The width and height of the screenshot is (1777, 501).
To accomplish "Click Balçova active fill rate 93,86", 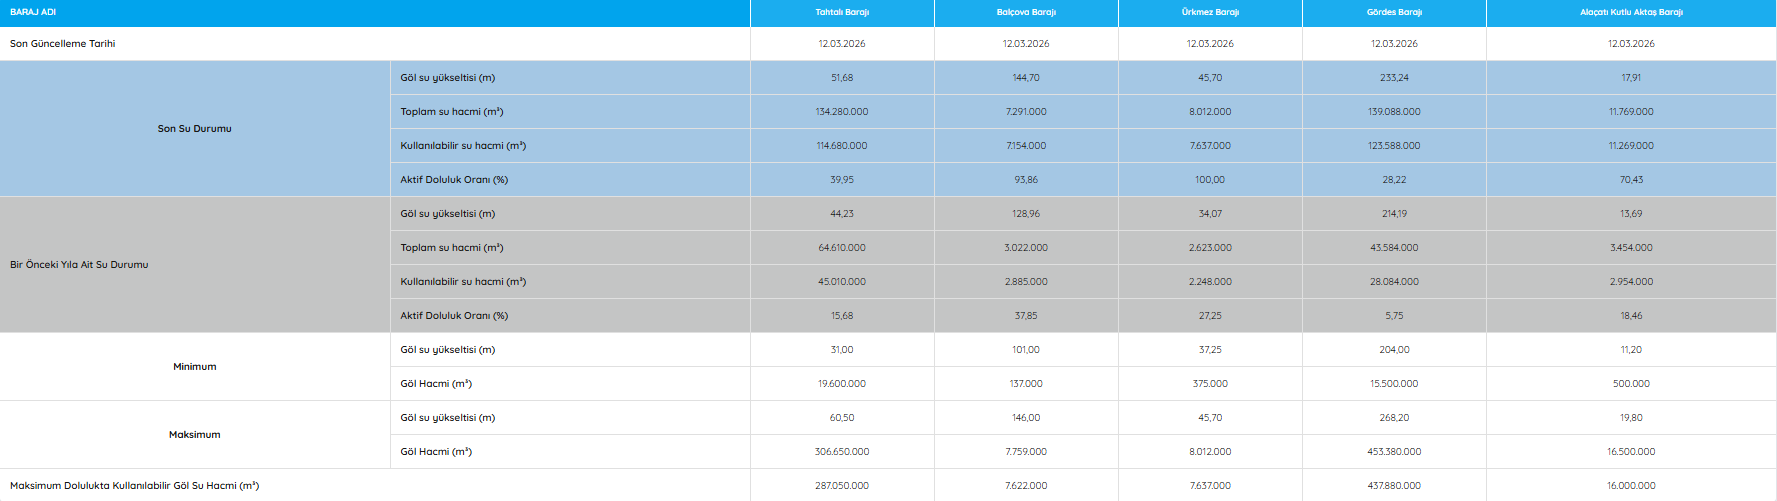I will pos(1026,180).
